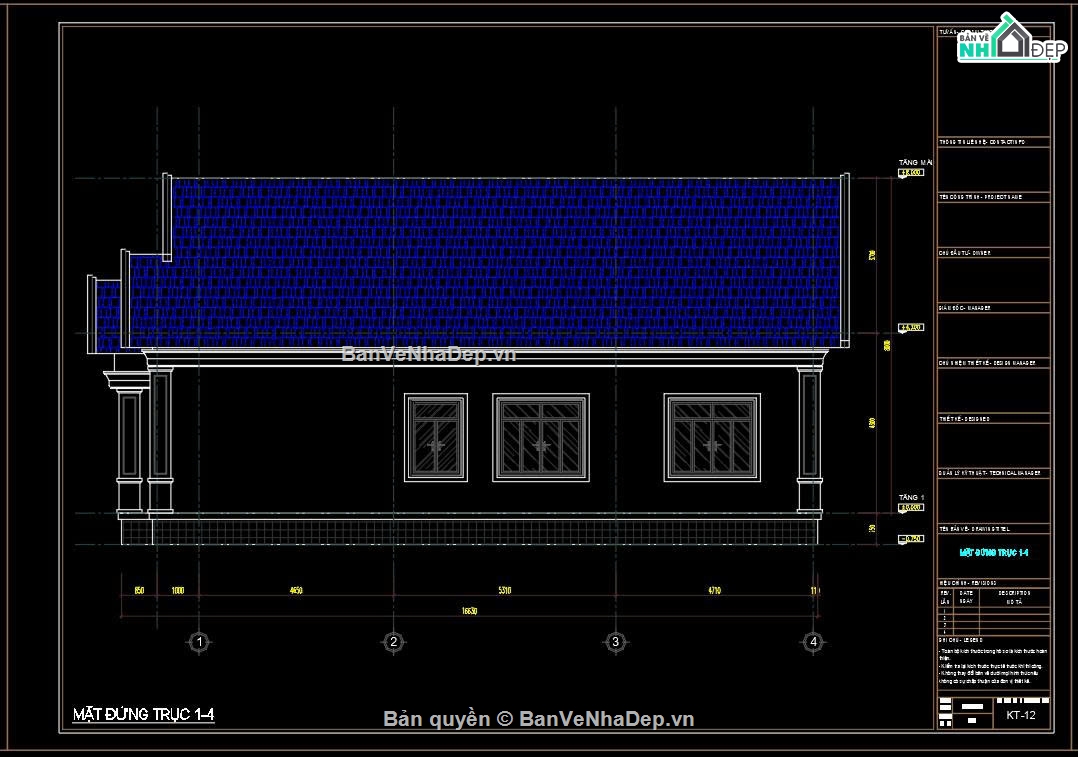Screen dimensions: 1078x757
Task: Select the 5310 dimension value
Action: point(504,591)
